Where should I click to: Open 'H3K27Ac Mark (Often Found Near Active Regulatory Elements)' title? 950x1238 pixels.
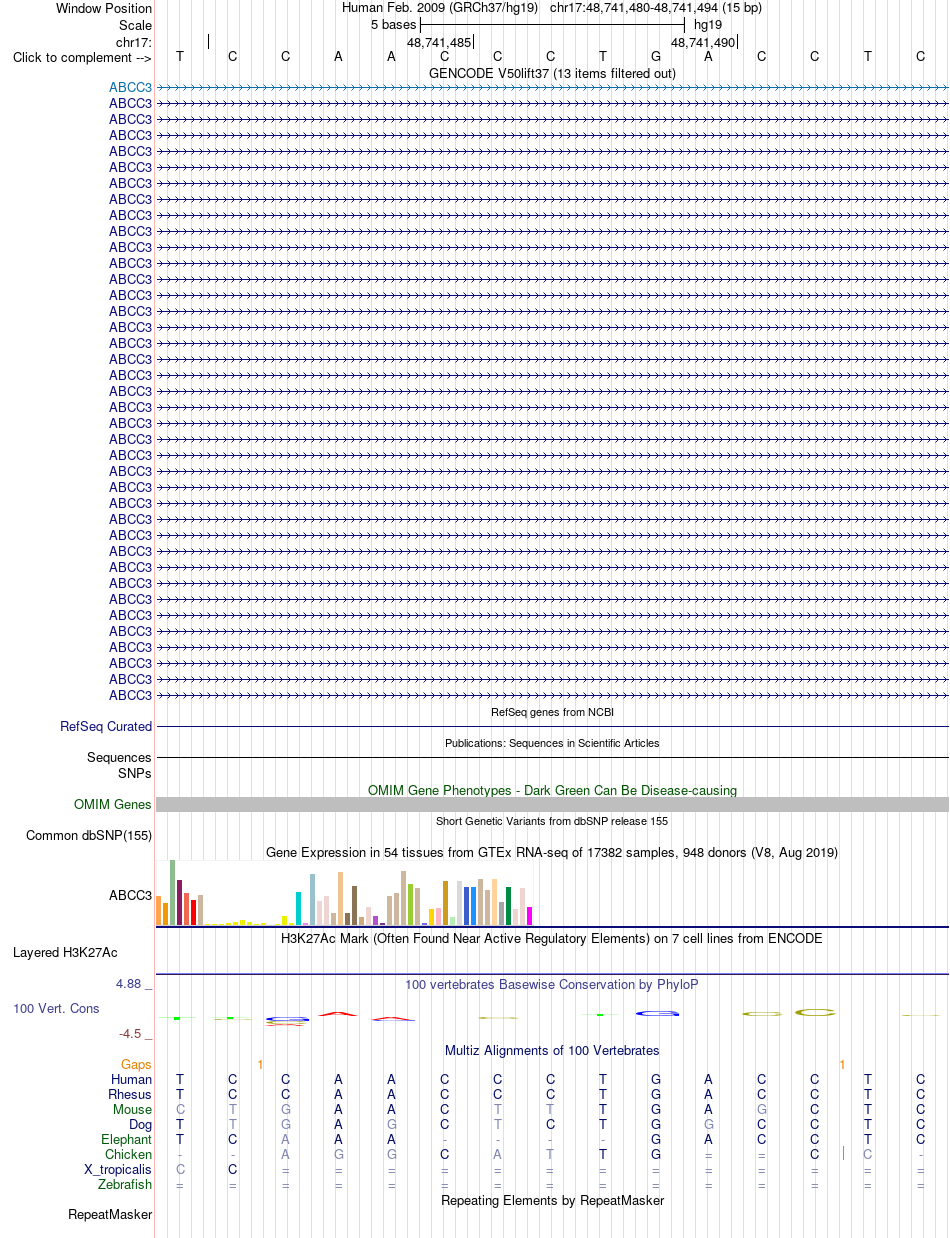(552, 939)
